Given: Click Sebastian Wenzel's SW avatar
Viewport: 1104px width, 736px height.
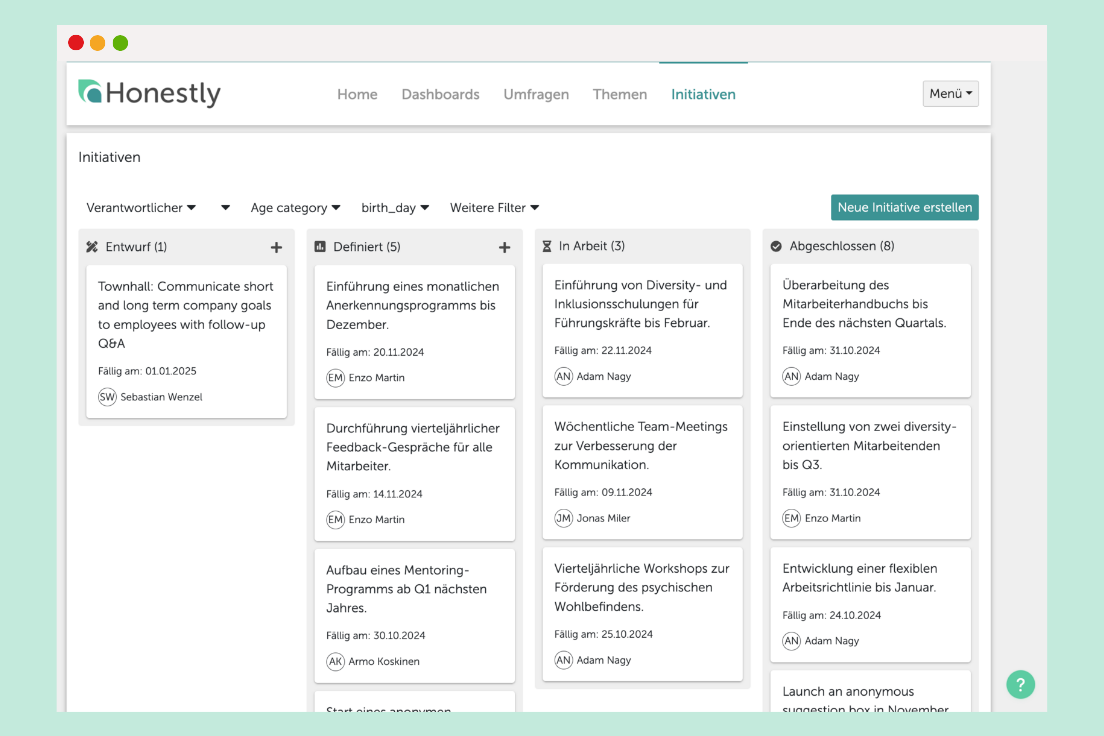Looking at the screenshot, I should 107,397.
